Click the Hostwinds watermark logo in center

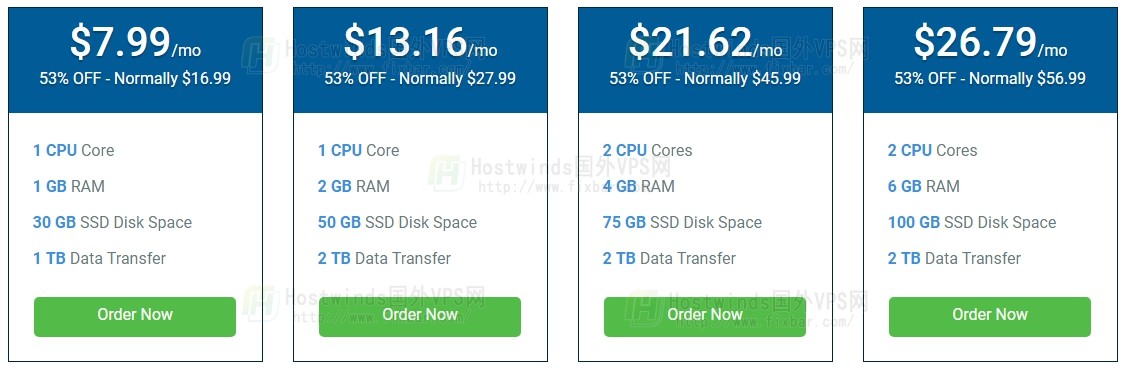click(x=447, y=172)
